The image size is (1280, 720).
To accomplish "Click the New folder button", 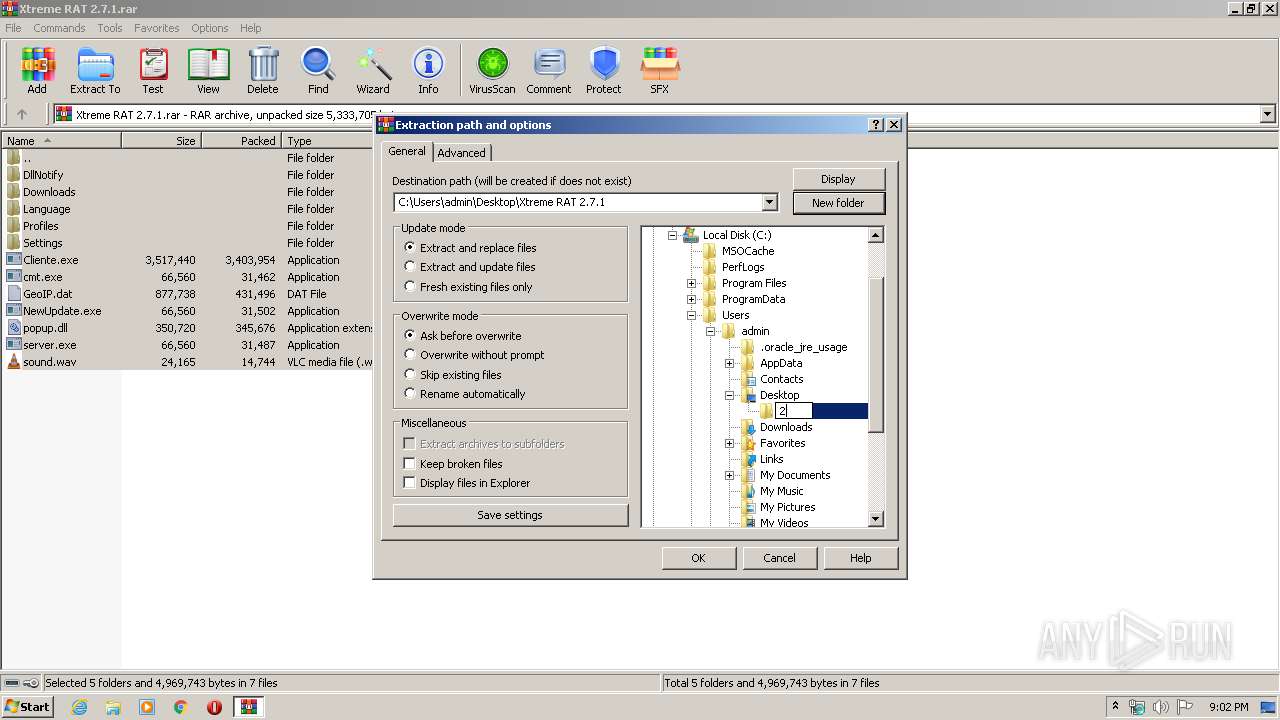I will (838, 203).
